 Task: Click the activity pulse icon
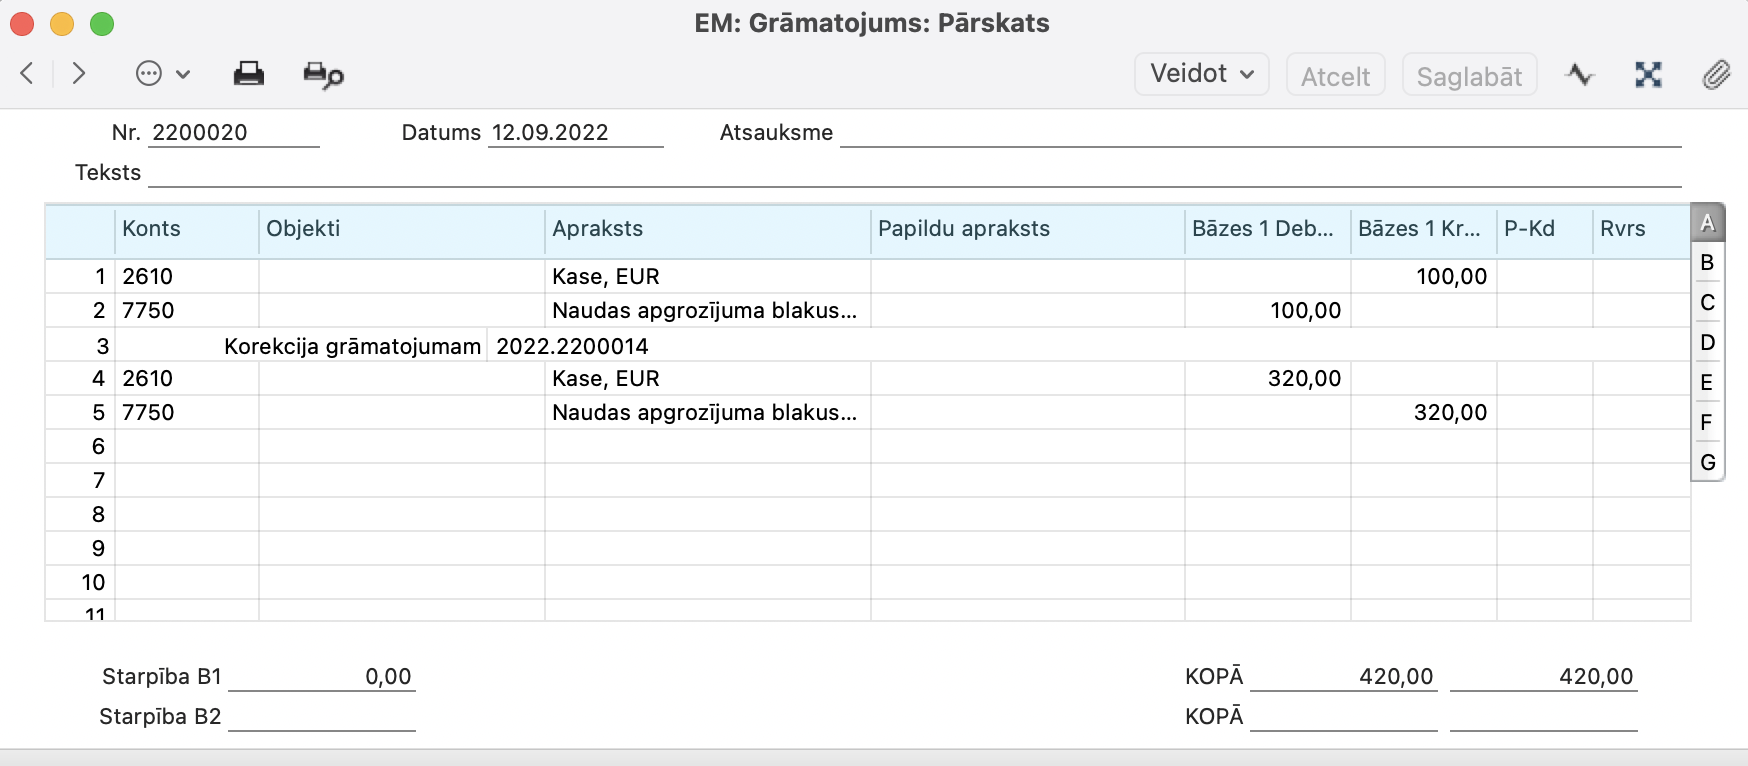point(1580,75)
